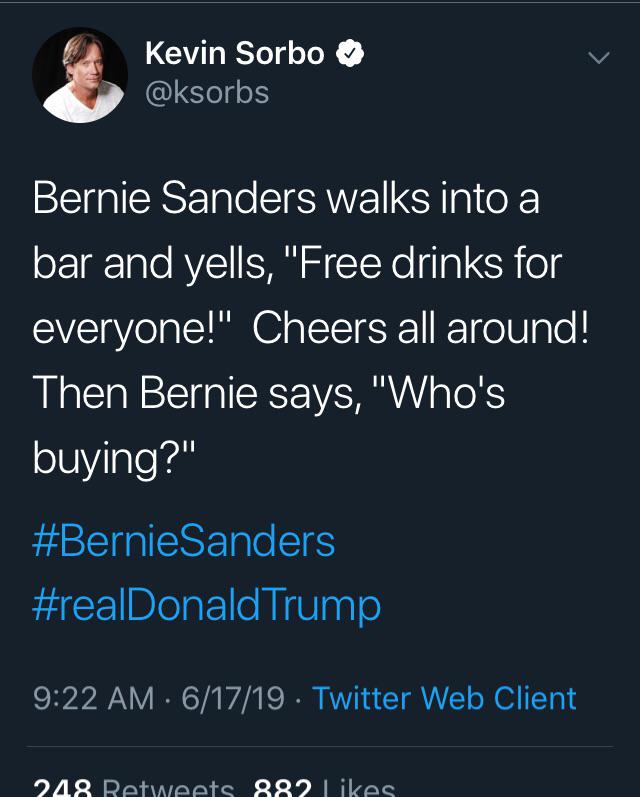The image size is (640, 797).
Task: View the 248 Retweets list
Action: point(135,788)
